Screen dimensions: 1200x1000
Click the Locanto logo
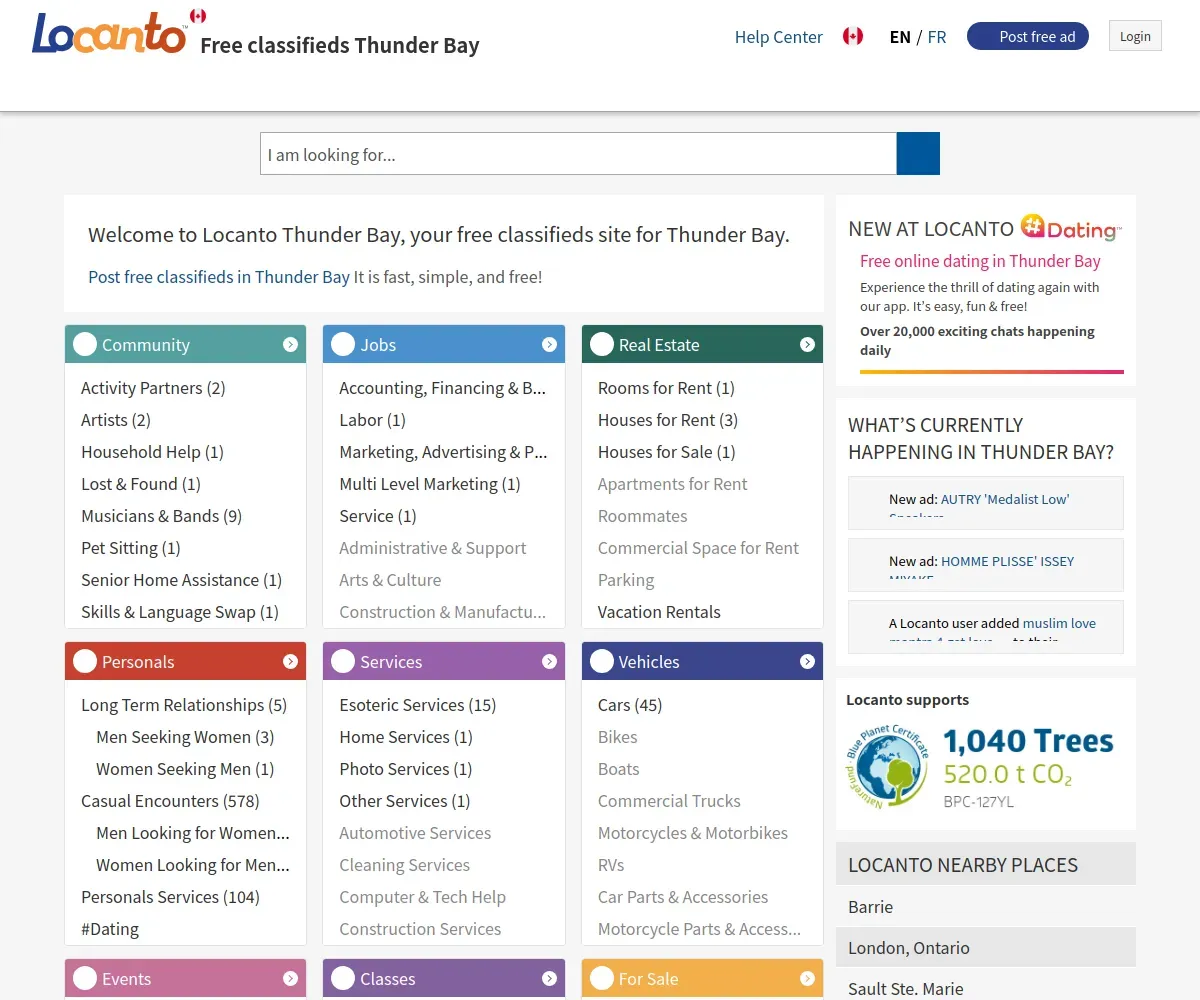pos(109,33)
